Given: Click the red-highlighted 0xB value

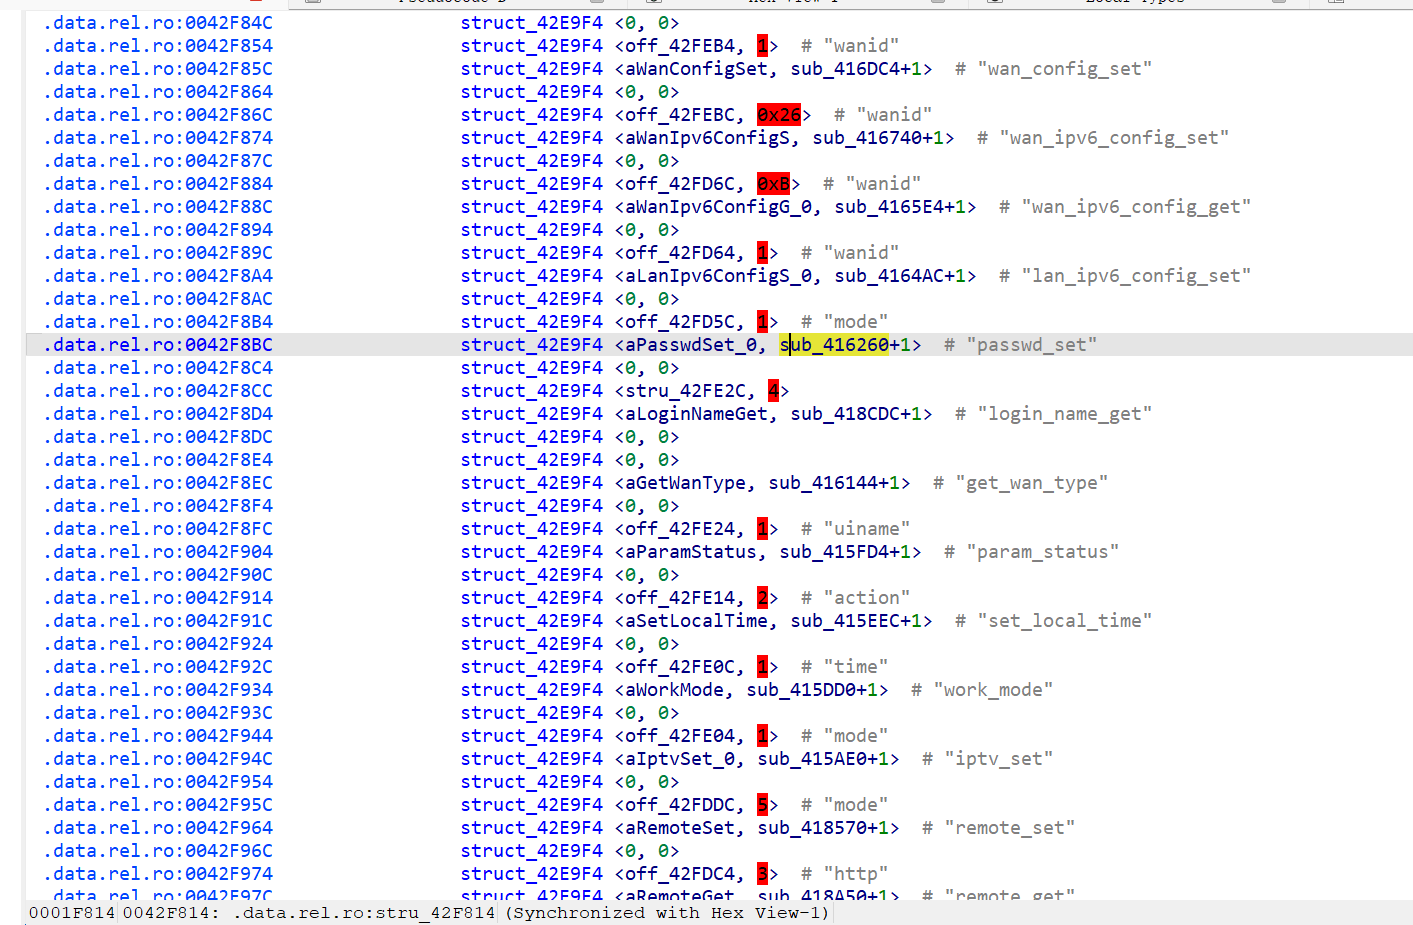Looking at the screenshot, I should 773,184.
